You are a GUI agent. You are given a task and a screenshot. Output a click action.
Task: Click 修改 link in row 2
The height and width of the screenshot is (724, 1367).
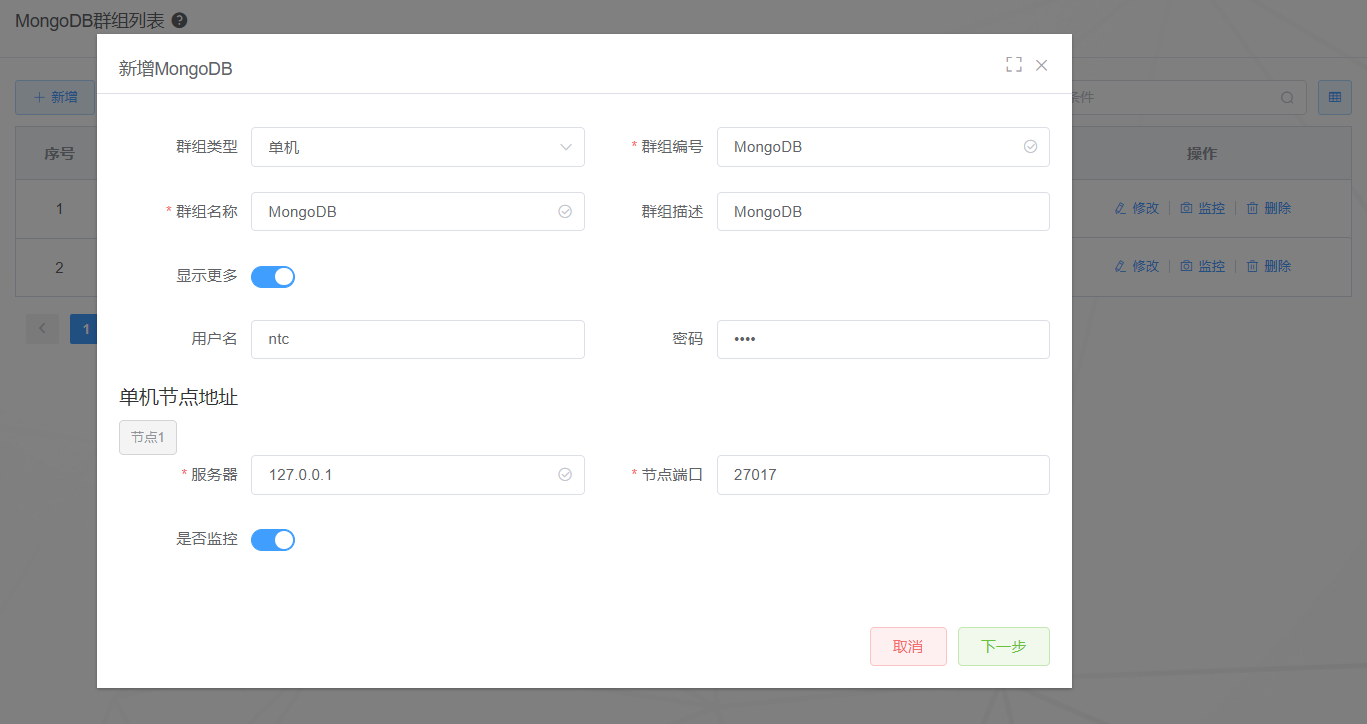coord(1137,266)
